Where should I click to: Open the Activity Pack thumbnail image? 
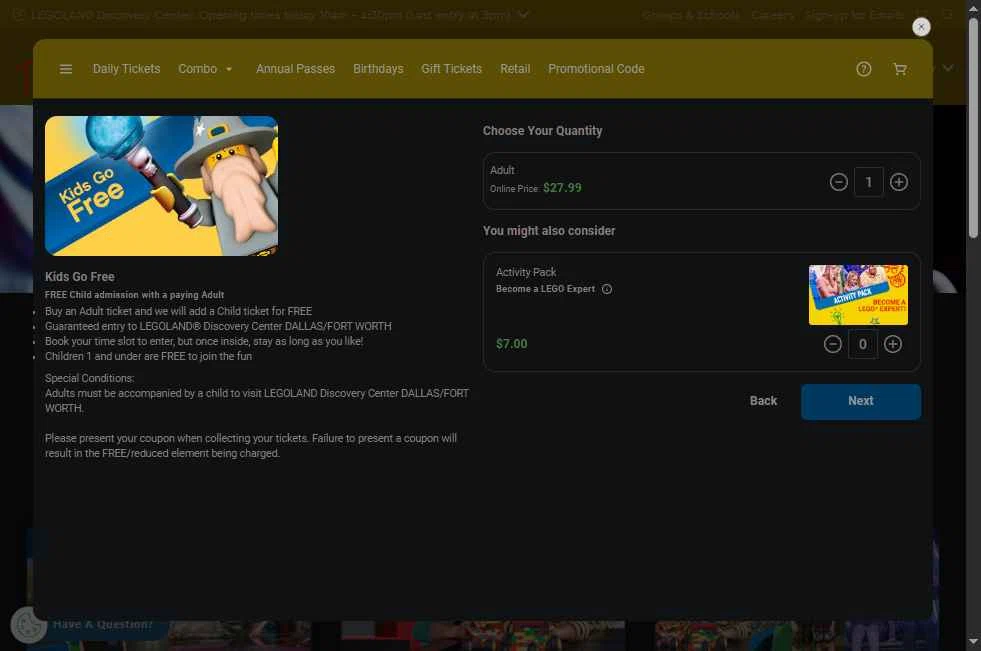858,295
